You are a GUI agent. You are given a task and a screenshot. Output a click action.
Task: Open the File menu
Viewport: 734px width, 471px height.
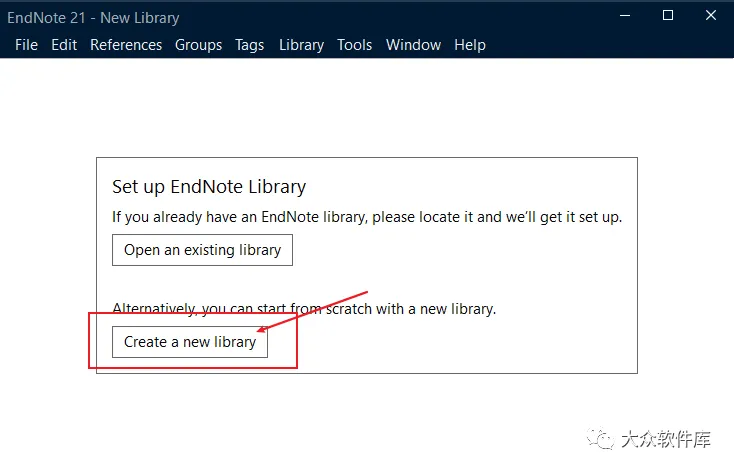pos(26,45)
